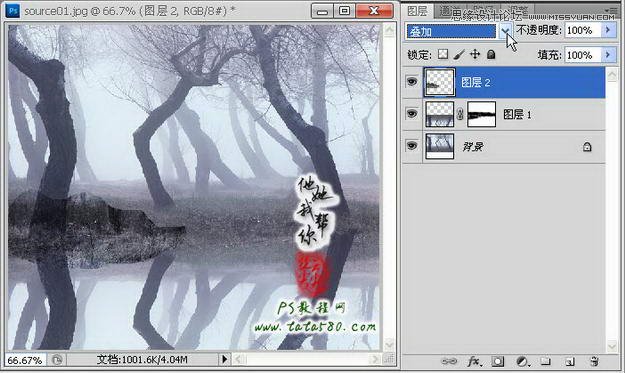Image resolution: width=625 pixels, height=373 pixels.
Task: Open the blend mode dropdown showing 叠加
Action: tap(505, 31)
